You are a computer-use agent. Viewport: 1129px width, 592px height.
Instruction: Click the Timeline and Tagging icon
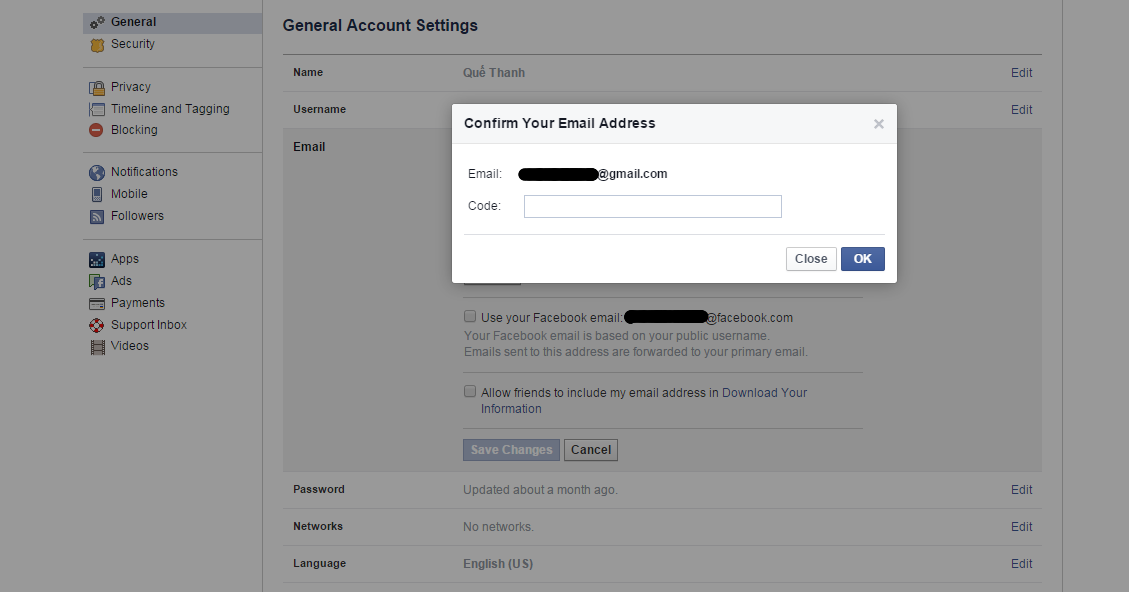pyautogui.click(x=96, y=109)
